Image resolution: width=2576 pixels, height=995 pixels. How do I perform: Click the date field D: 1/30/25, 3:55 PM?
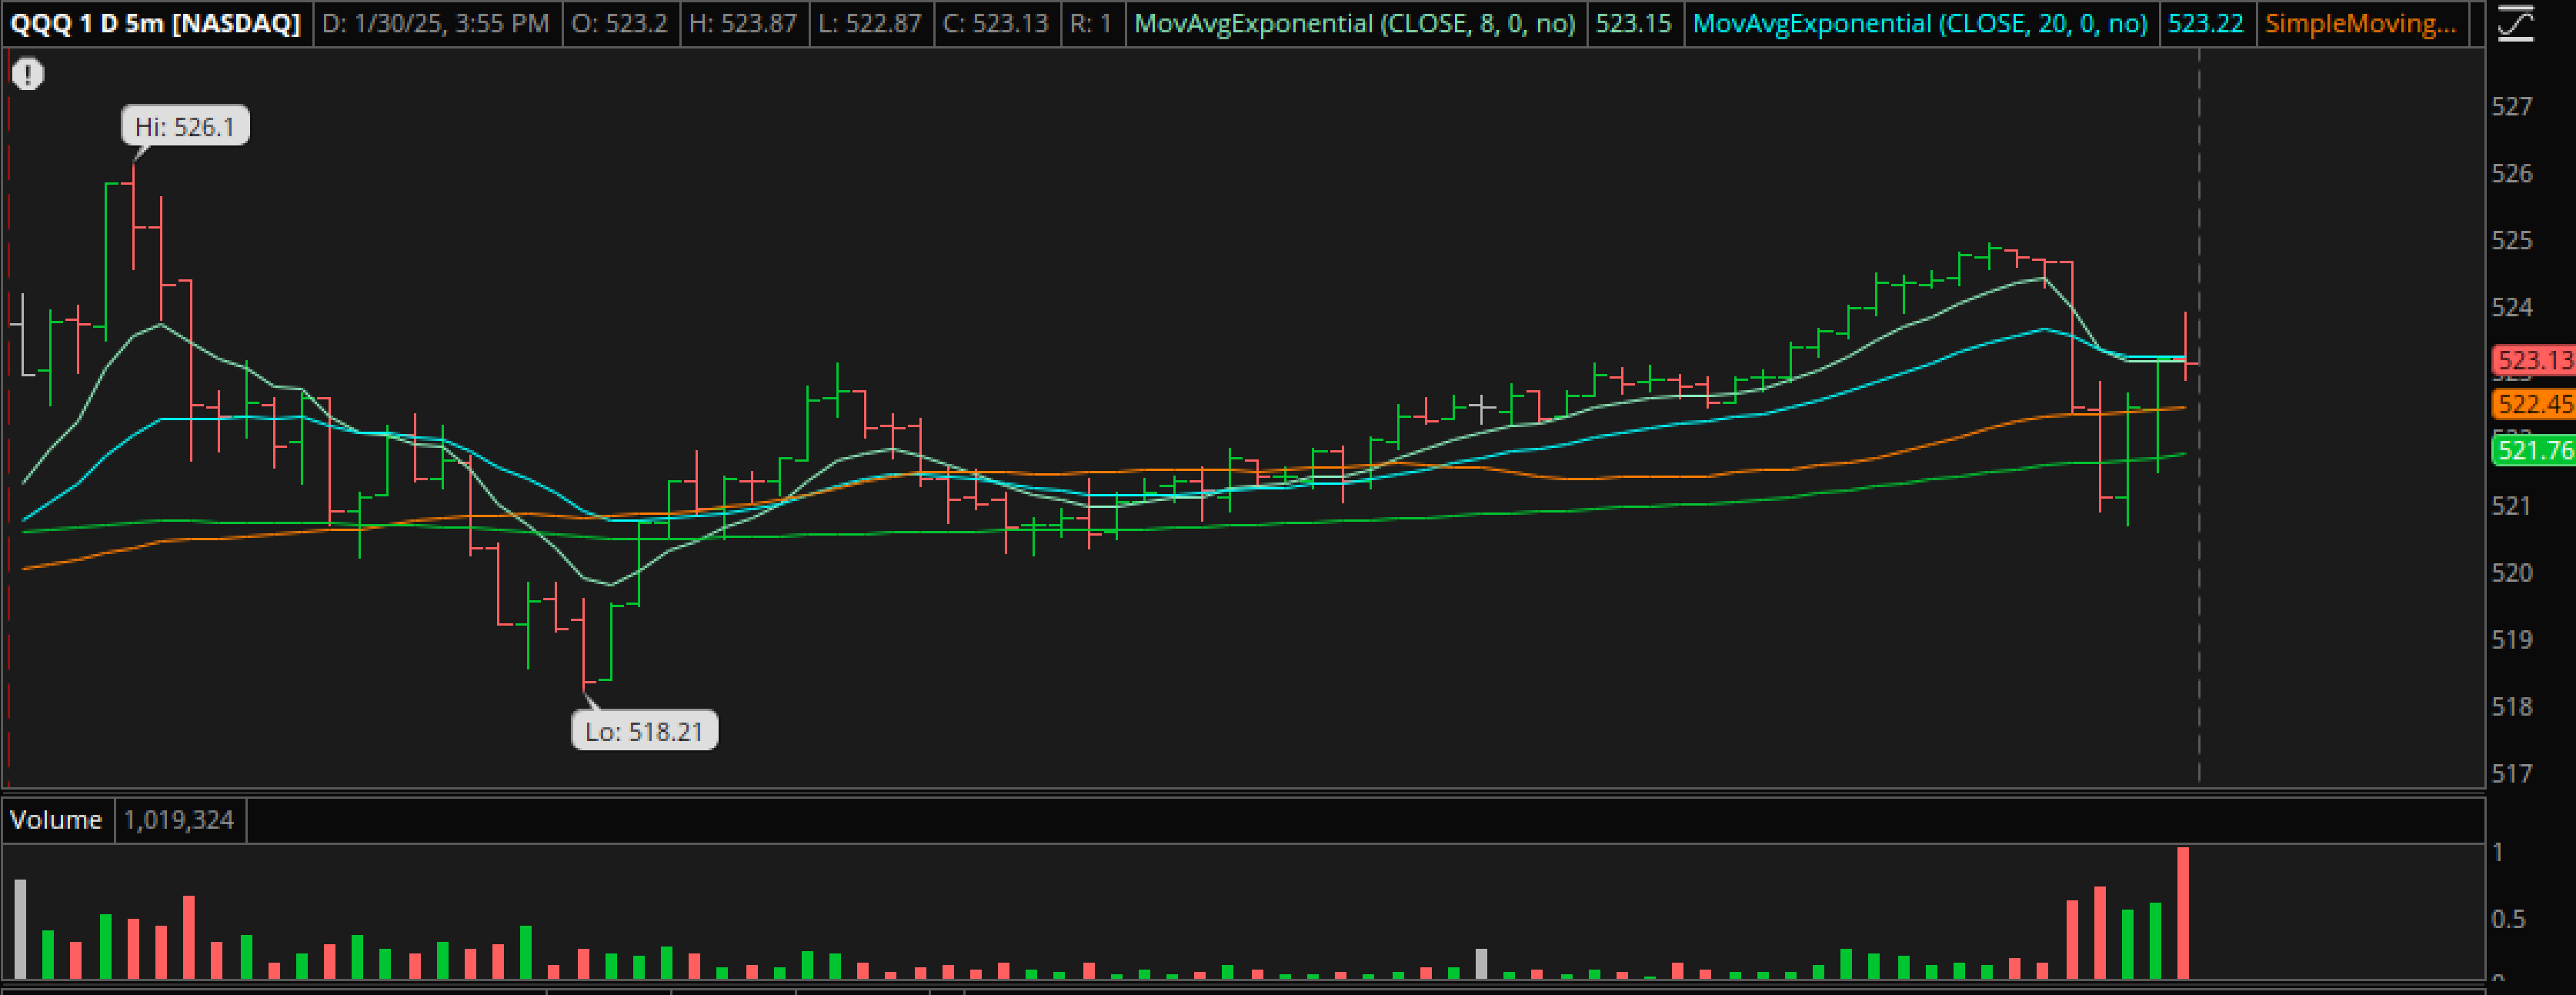(436, 23)
